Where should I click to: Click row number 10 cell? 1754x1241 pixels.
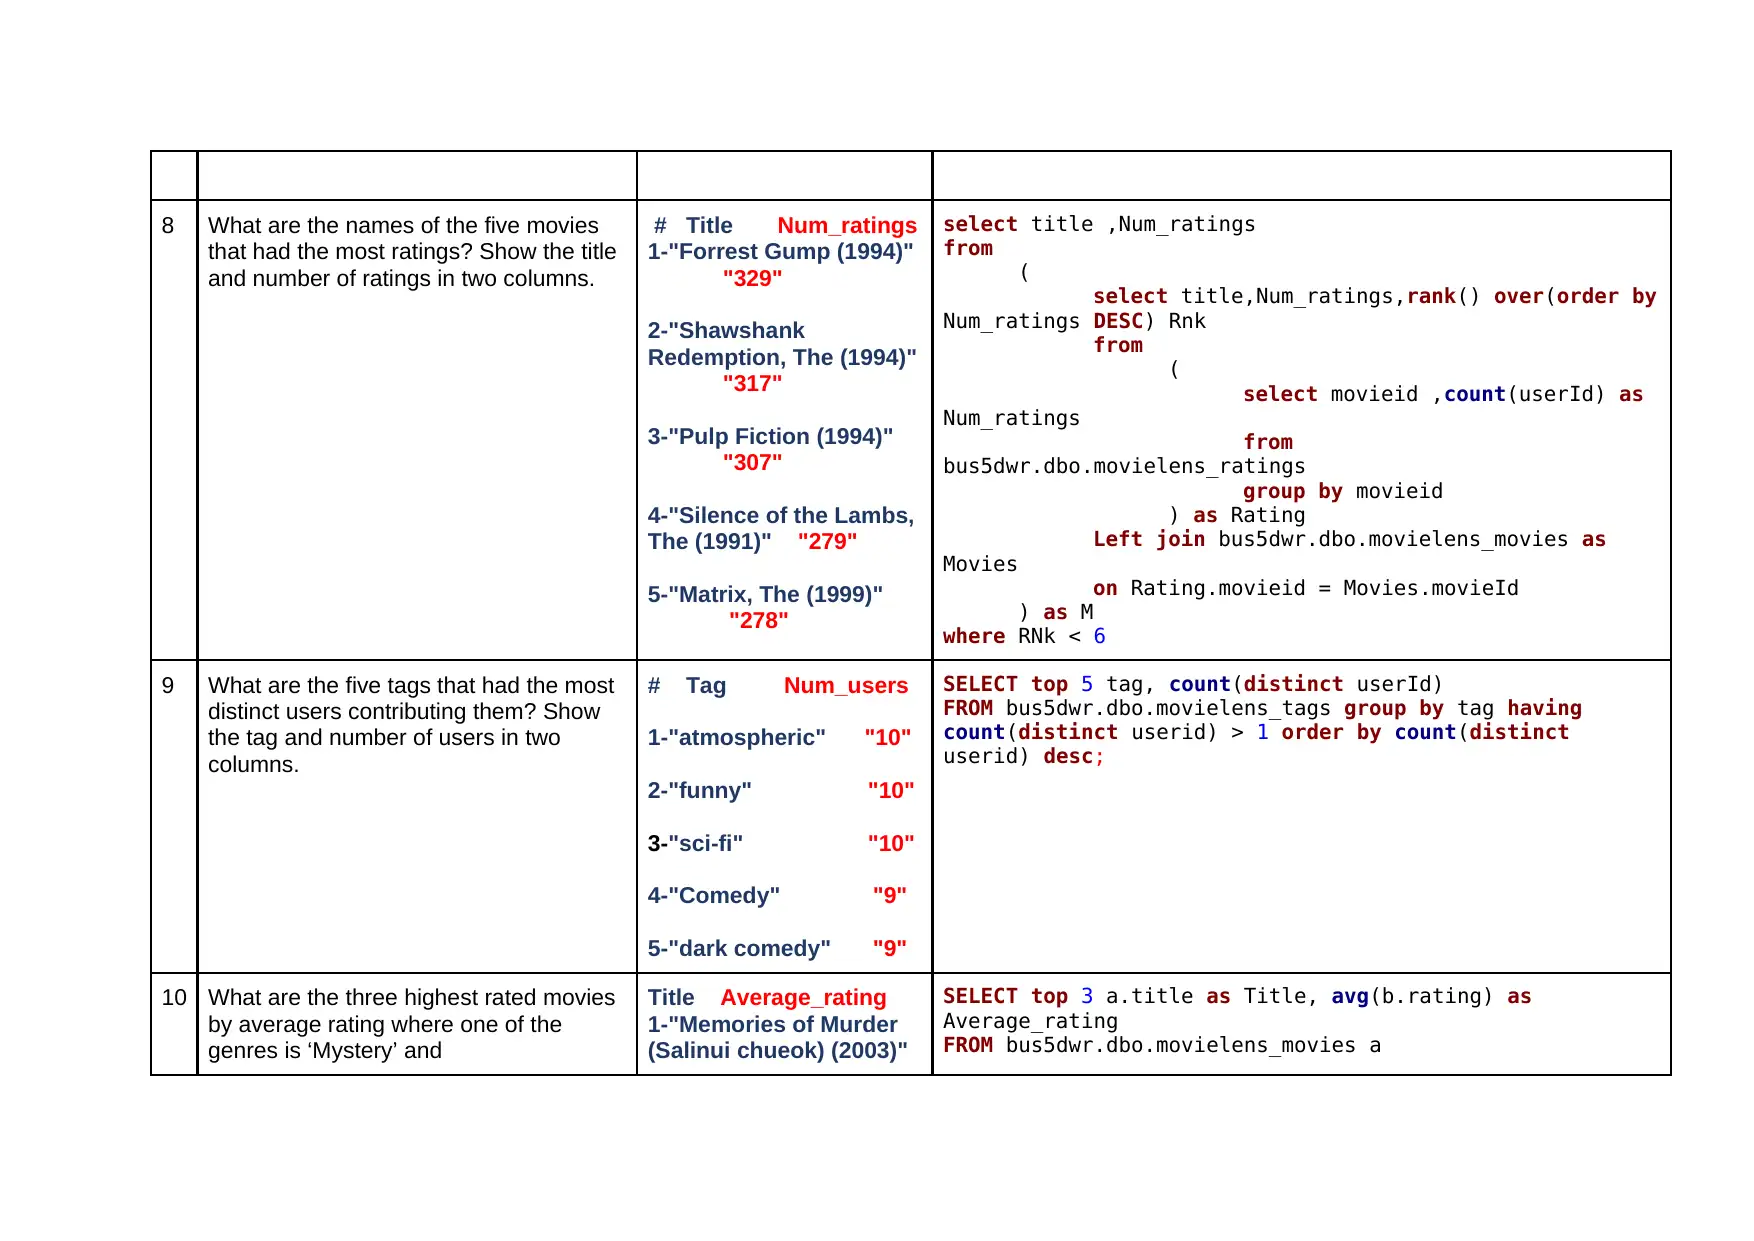[x=174, y=1024]
